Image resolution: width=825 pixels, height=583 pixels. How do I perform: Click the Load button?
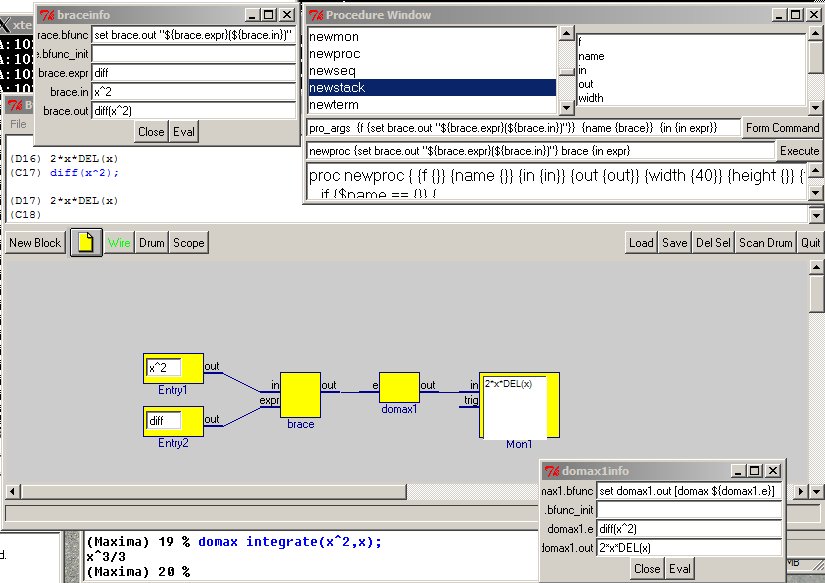(x=641, y=243)
